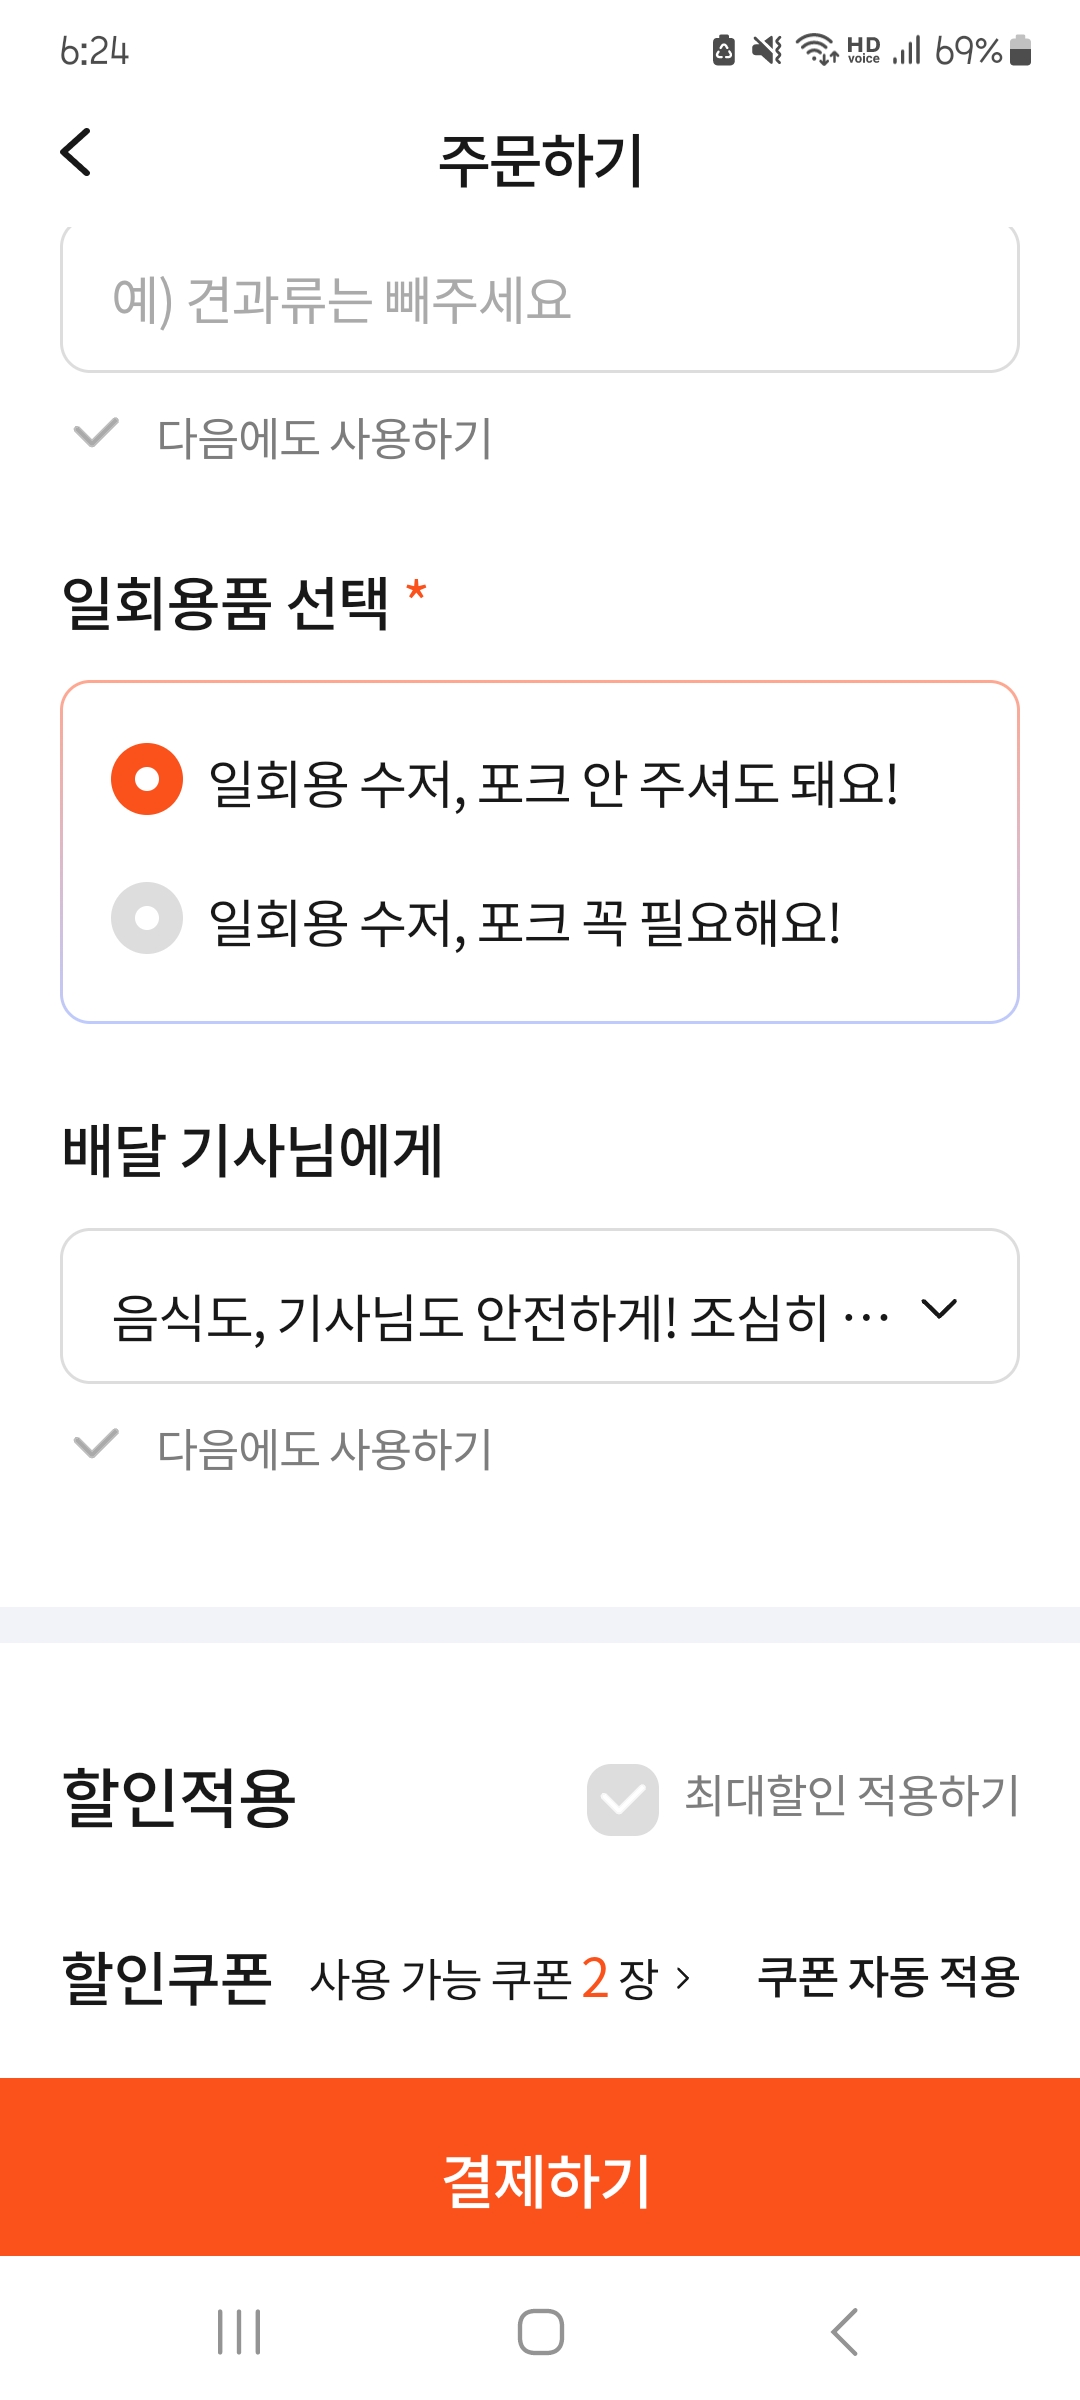
Task: Tap the chevron next to 사용 가능 쿠폰 2장
Action: tap(683, 1978)
